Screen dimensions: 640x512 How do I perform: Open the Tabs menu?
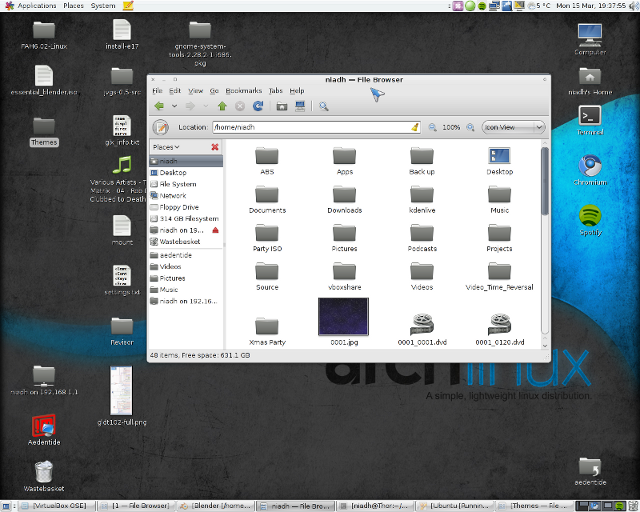(x=276, y=91)
